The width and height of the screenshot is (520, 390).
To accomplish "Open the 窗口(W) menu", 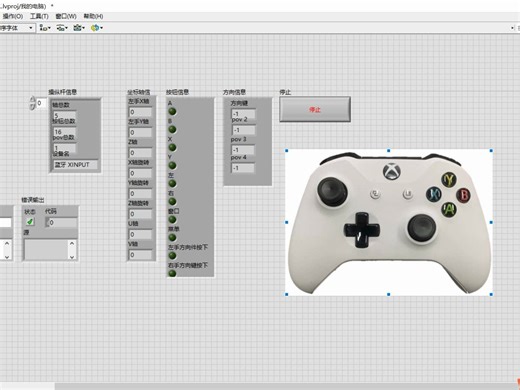I will (66, 16).
